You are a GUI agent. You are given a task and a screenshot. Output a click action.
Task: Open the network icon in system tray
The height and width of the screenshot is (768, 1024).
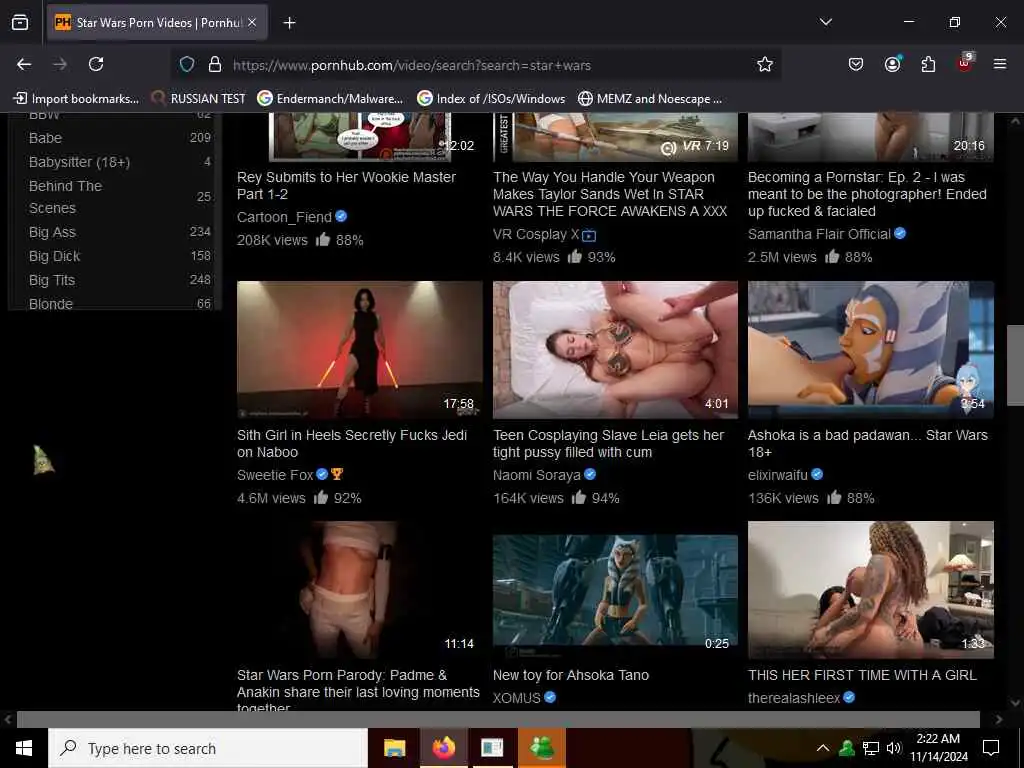coord(871,748)
